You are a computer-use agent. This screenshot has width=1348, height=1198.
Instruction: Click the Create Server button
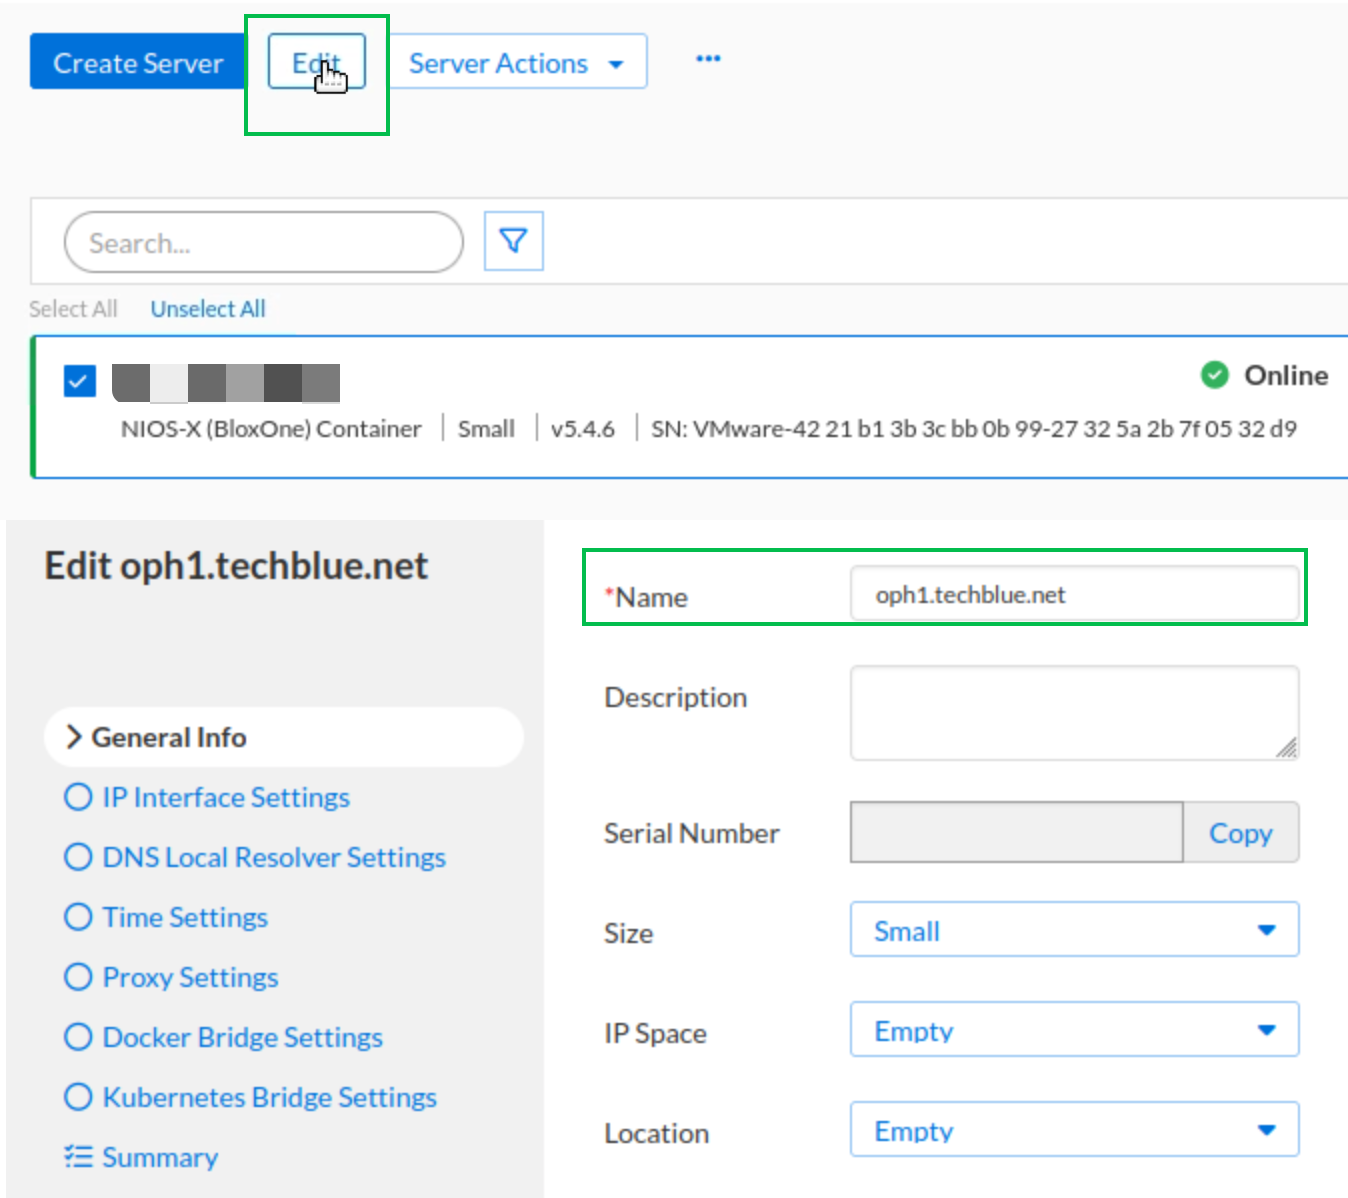pos(138,63)
